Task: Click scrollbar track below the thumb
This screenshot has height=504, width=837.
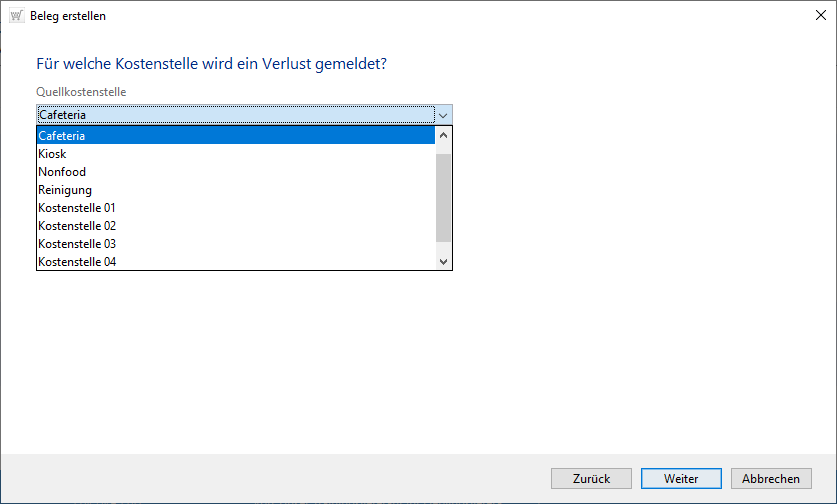Action: pyautogui.click(x=444, y=248)
